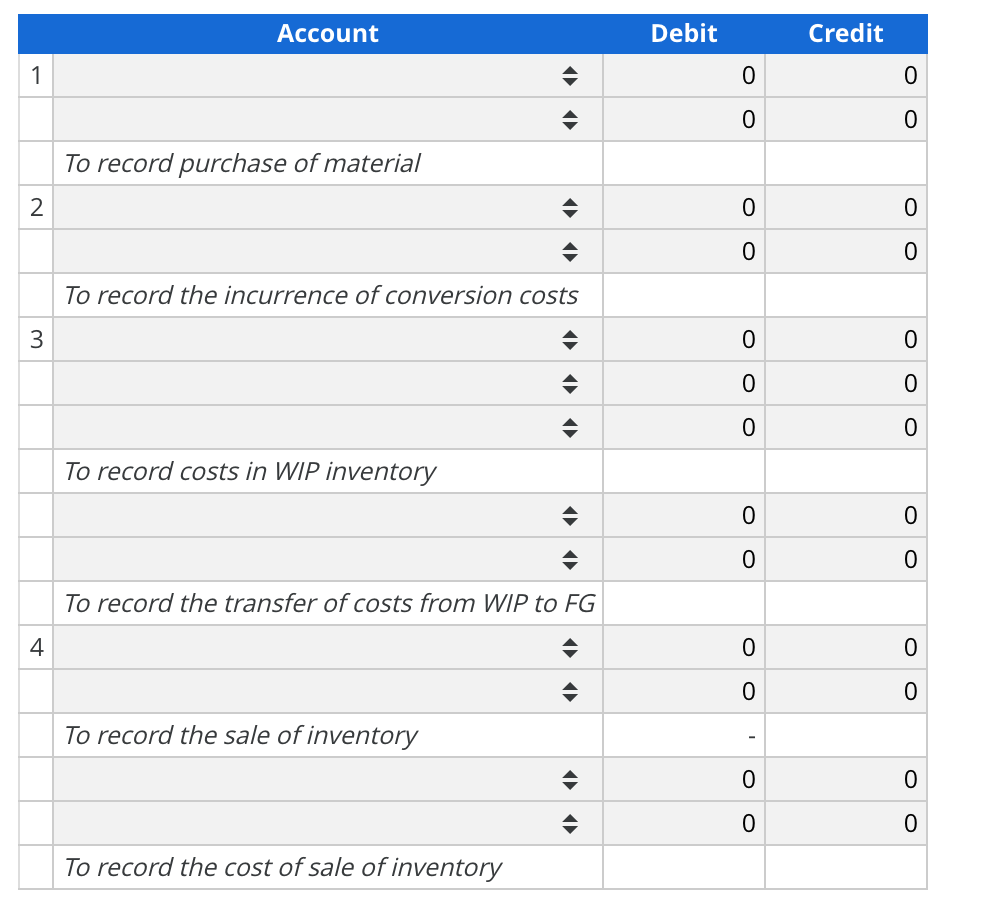Click credit field on entry 3 third line
The height and width of the screenshot is (916, 998).
pyautogui.click(x=846, y=427)
